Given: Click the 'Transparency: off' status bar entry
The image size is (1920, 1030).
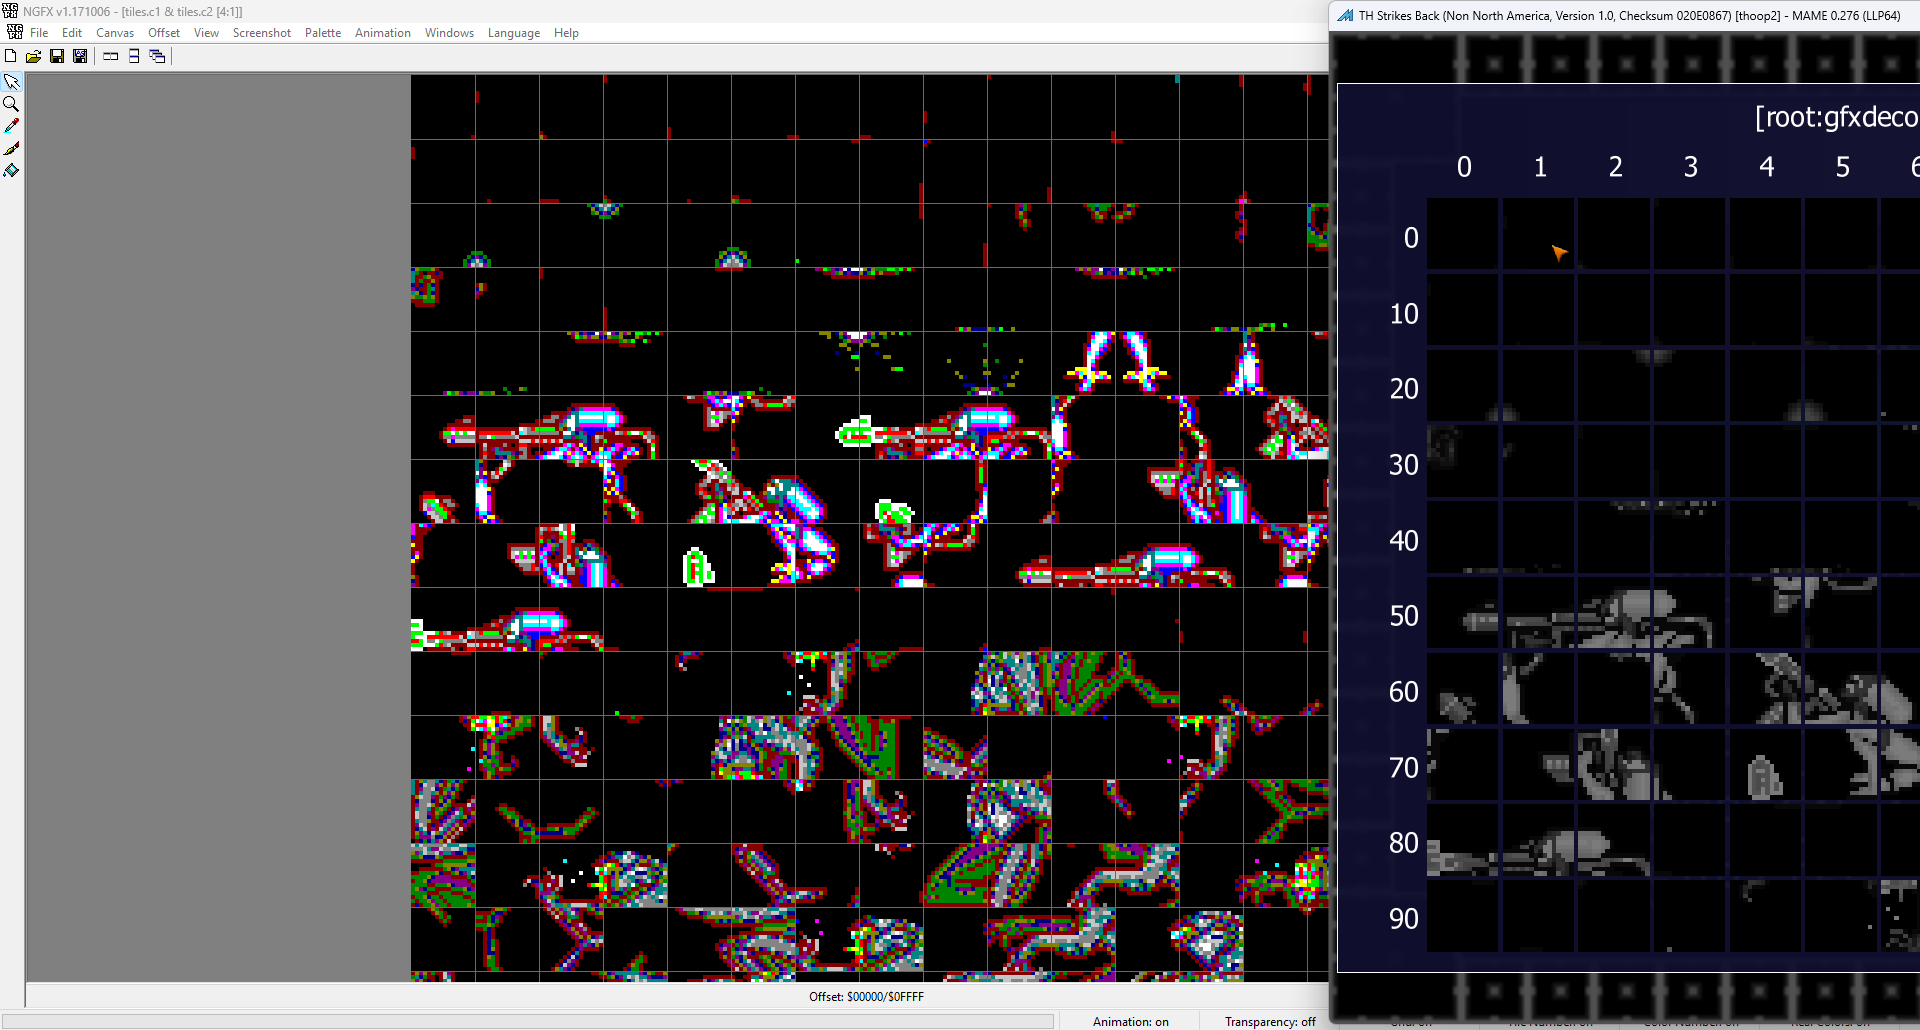Looking at the screenshot, I should (1270, 1022).
